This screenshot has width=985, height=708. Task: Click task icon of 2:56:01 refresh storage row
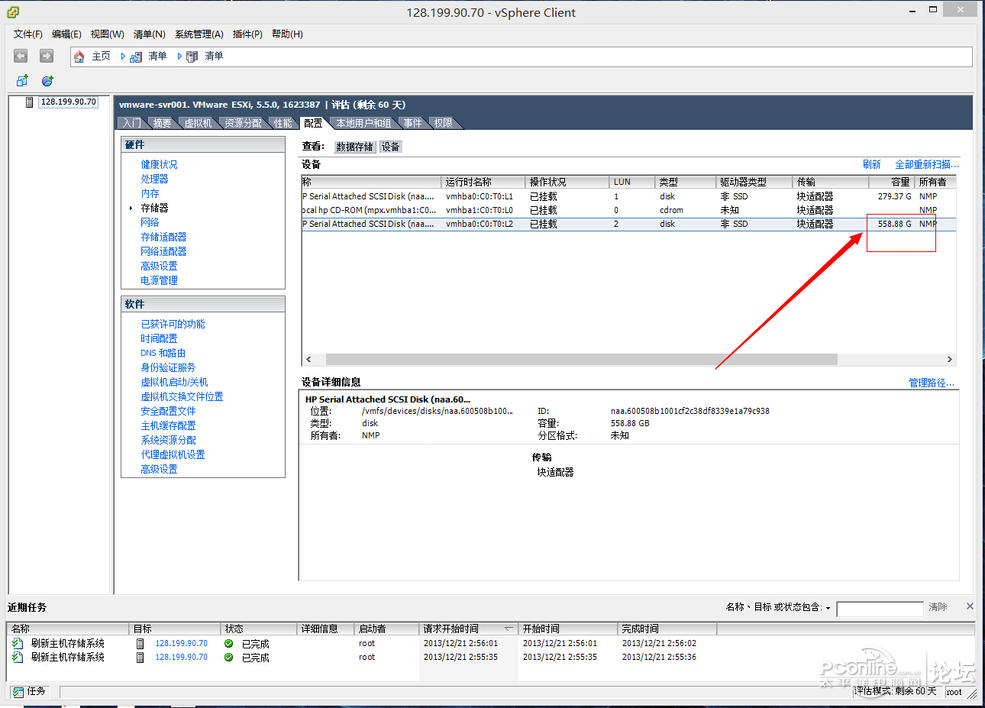(x=18, y=643)
